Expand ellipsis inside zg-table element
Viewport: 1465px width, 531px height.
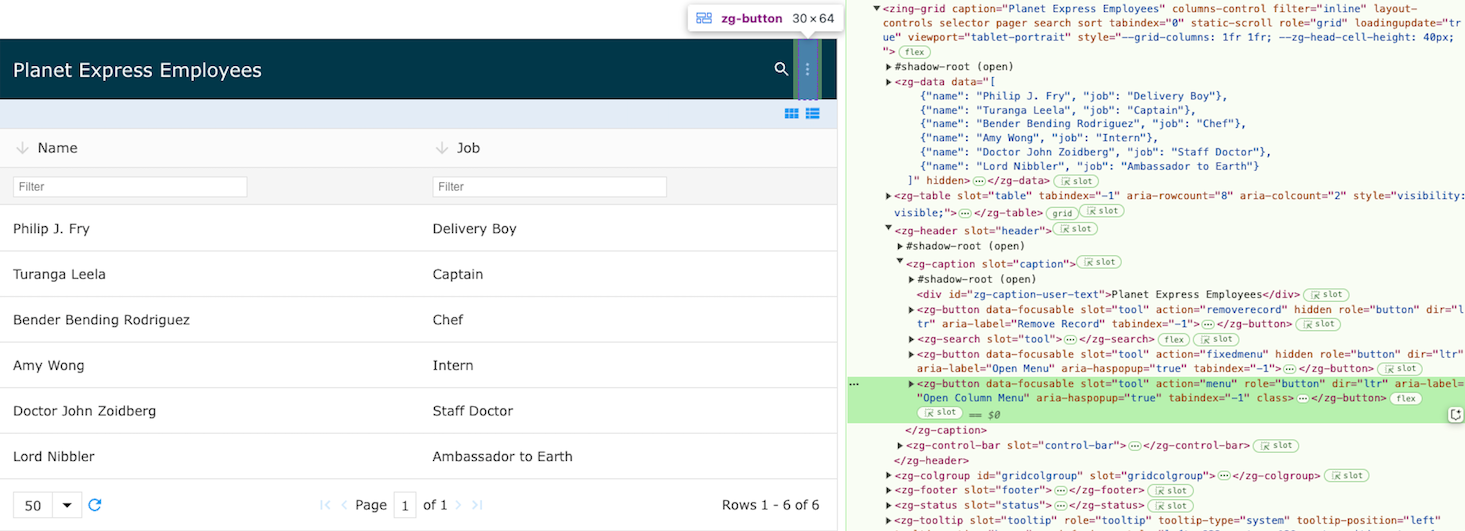(x=963, y=213)
